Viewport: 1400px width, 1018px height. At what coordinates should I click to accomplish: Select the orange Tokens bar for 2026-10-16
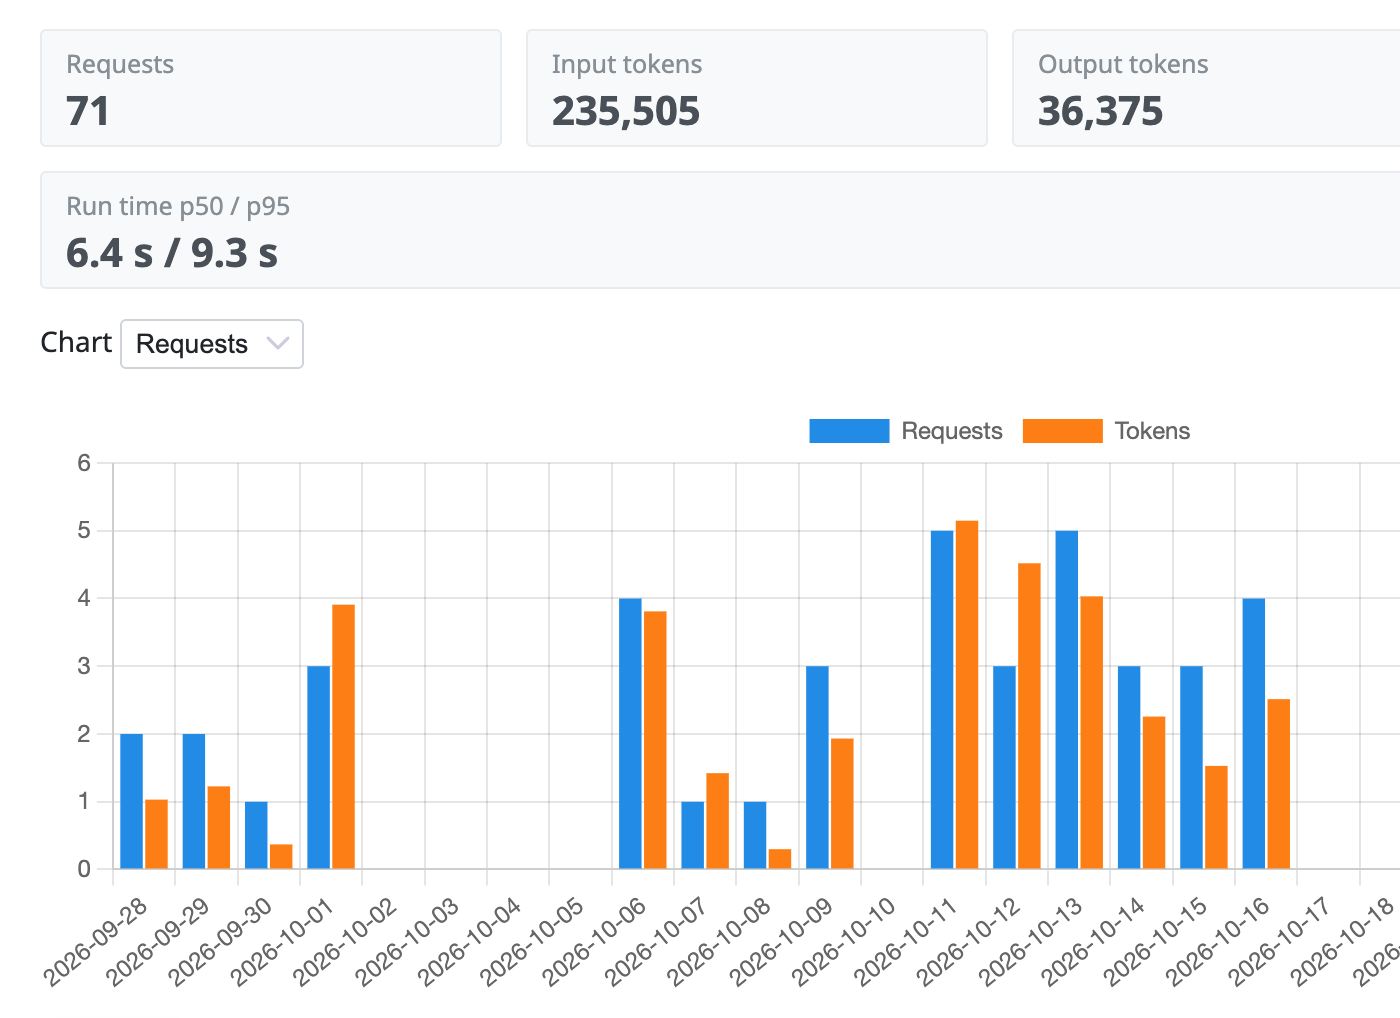pyautogui.click(x=1279, y=784)
